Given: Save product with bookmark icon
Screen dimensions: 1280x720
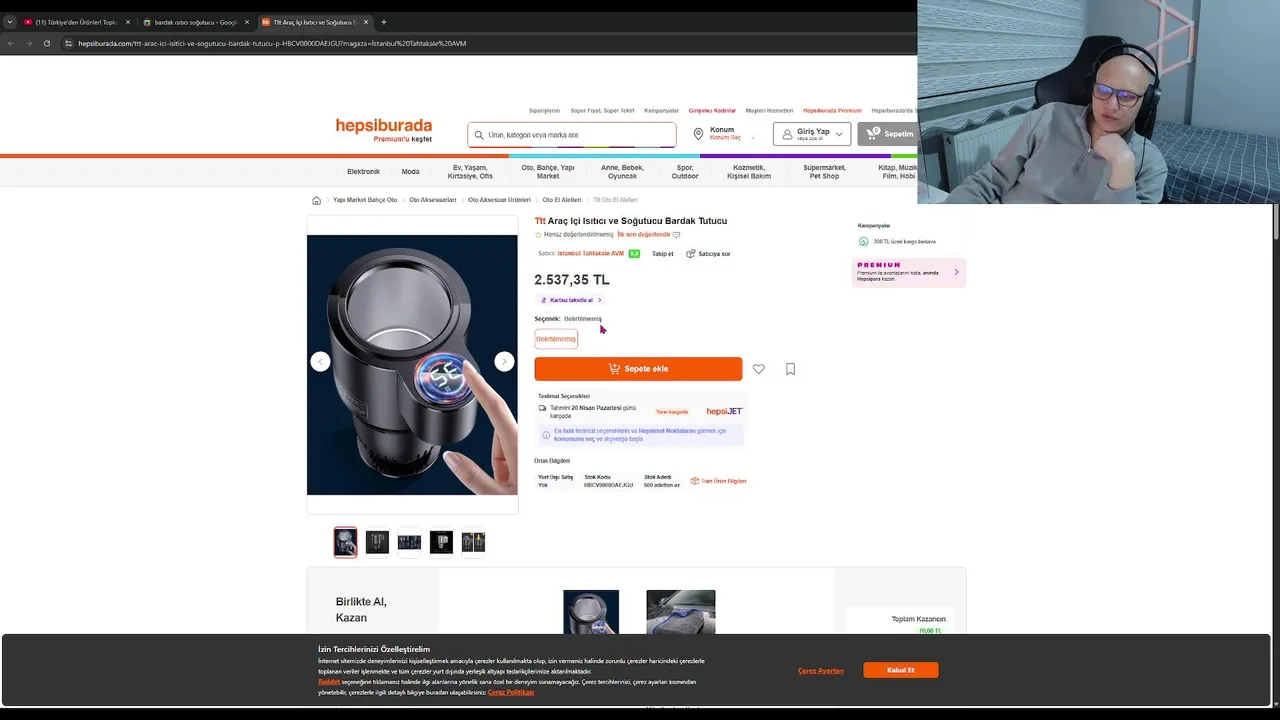Looking at the screenshot, I should 790,369.
